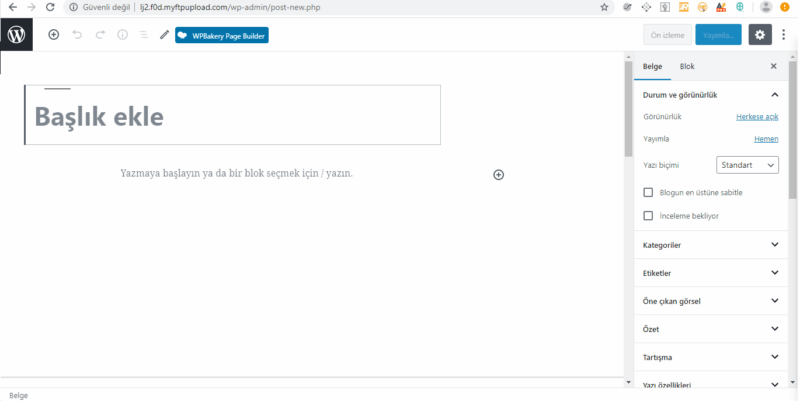Open the block navigation list icon
This screenshot has width=800, height=401.
pos(144,35)
